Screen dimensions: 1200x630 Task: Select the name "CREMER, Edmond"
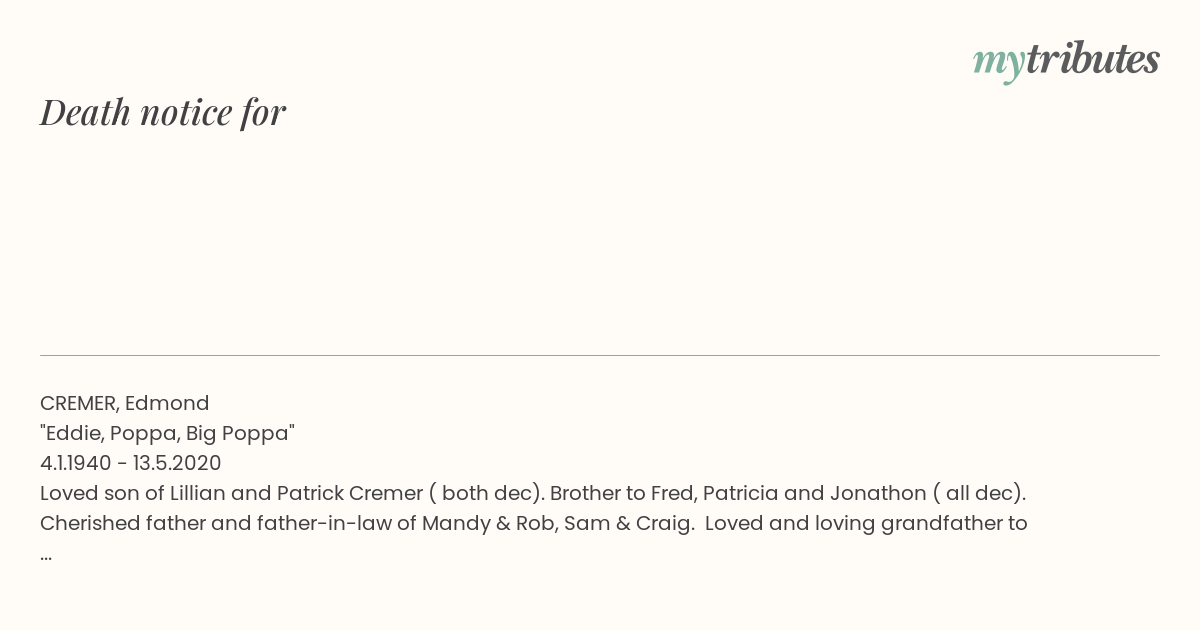(125, 403)
